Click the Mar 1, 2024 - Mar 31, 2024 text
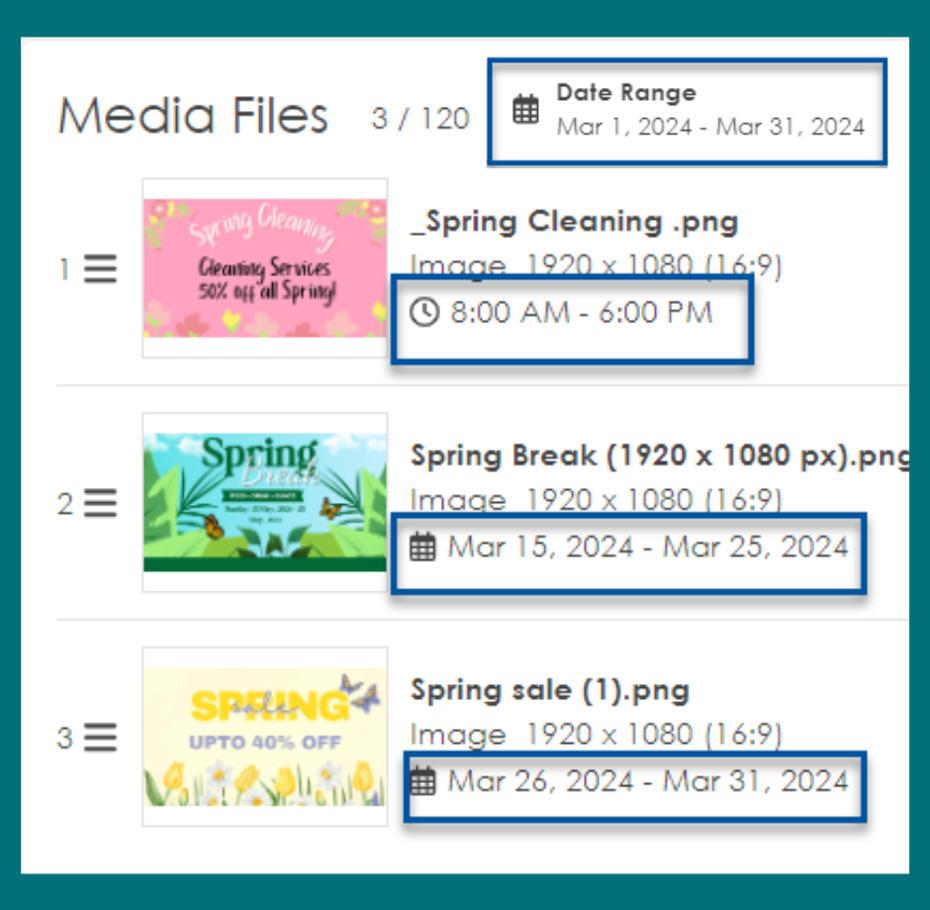This screenshot has width=930, height=910. pos(710,127)
